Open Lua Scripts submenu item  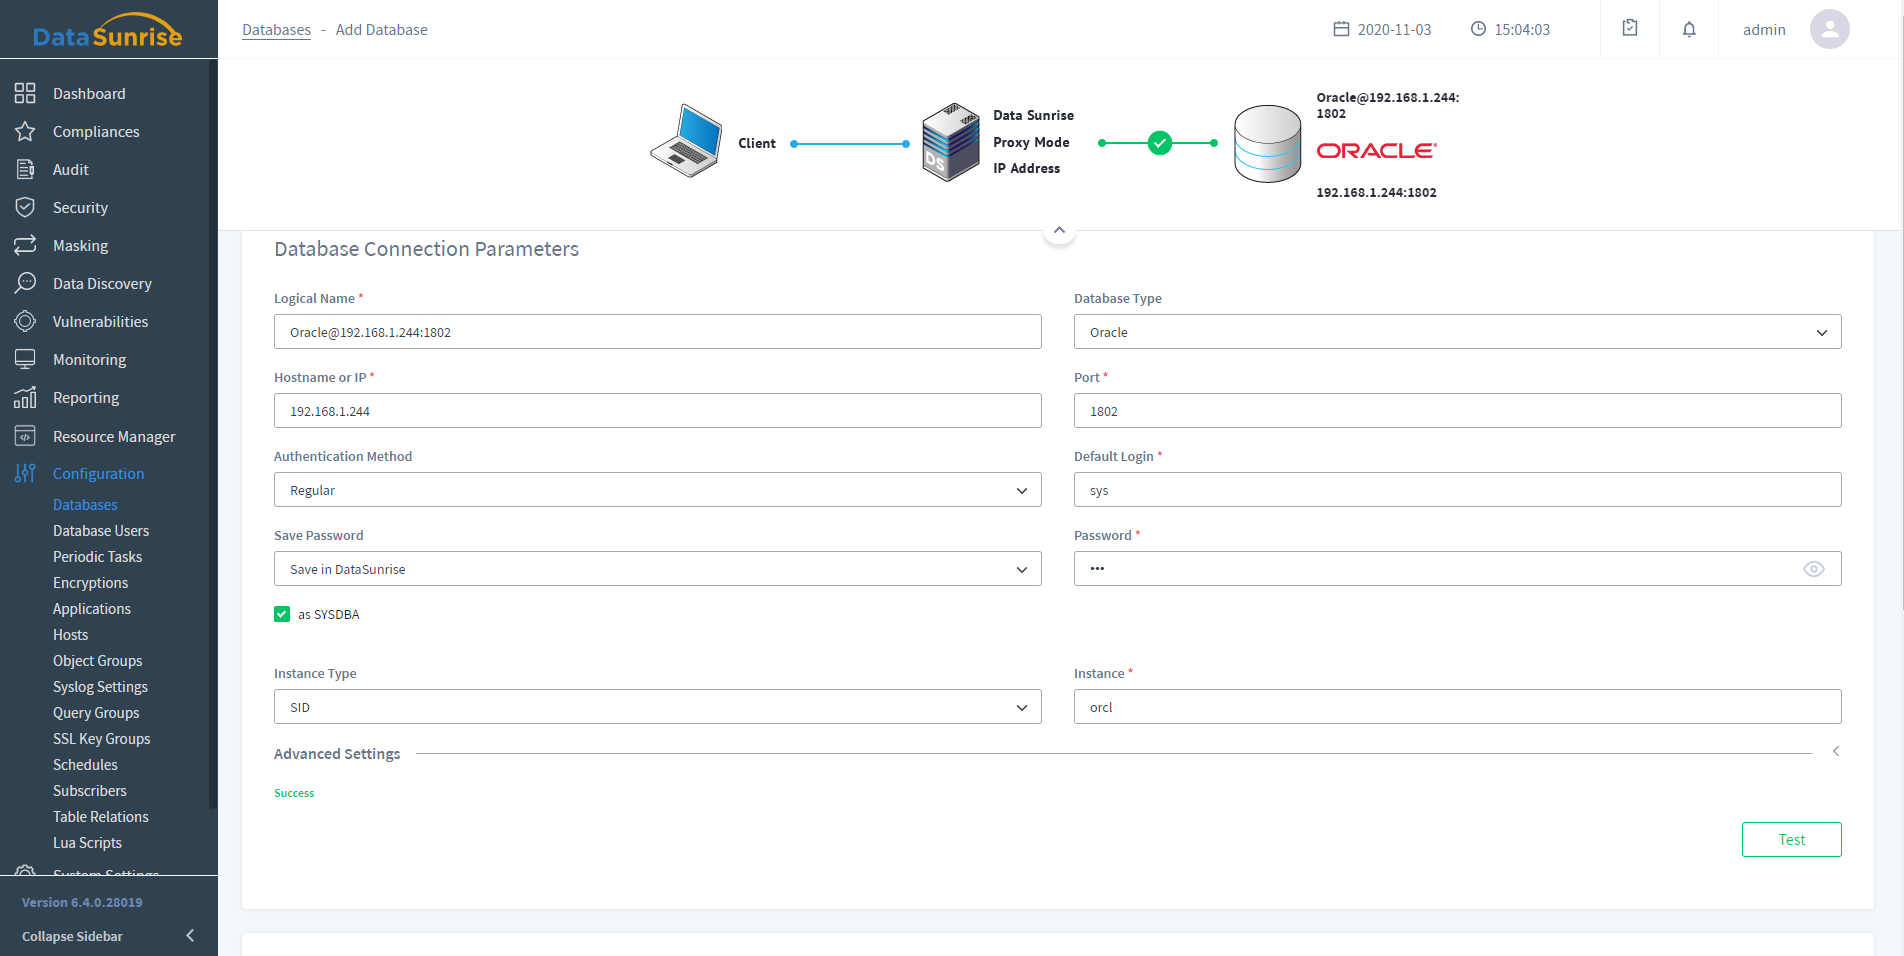coord(87,842)
